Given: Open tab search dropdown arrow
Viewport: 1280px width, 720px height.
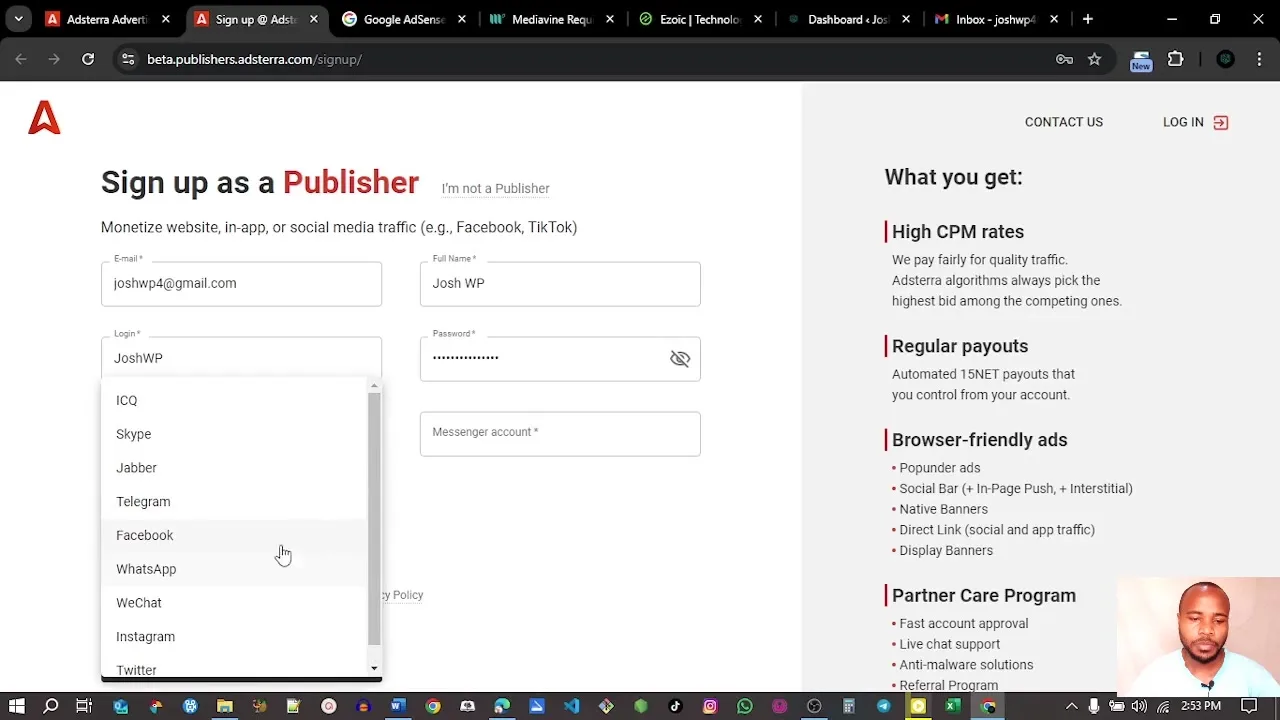Looking at the screenshot, I should pyautogui.click(x=18, y=19).
